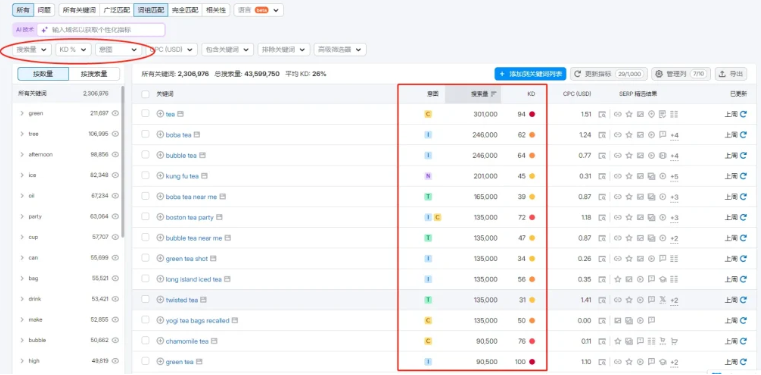
Task: Click SERP snapshot icon in yogi tea bags recalled row
Action: pos(602,321)
